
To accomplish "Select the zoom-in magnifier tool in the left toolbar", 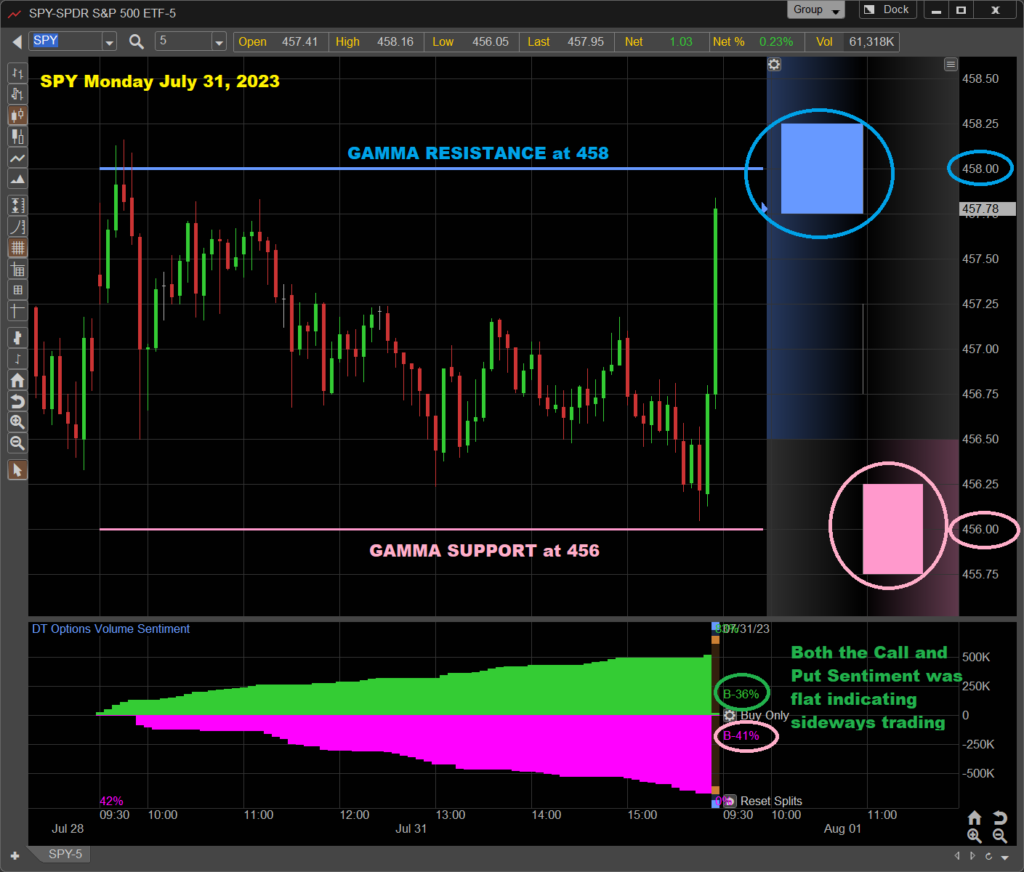I will click(17, 421).
